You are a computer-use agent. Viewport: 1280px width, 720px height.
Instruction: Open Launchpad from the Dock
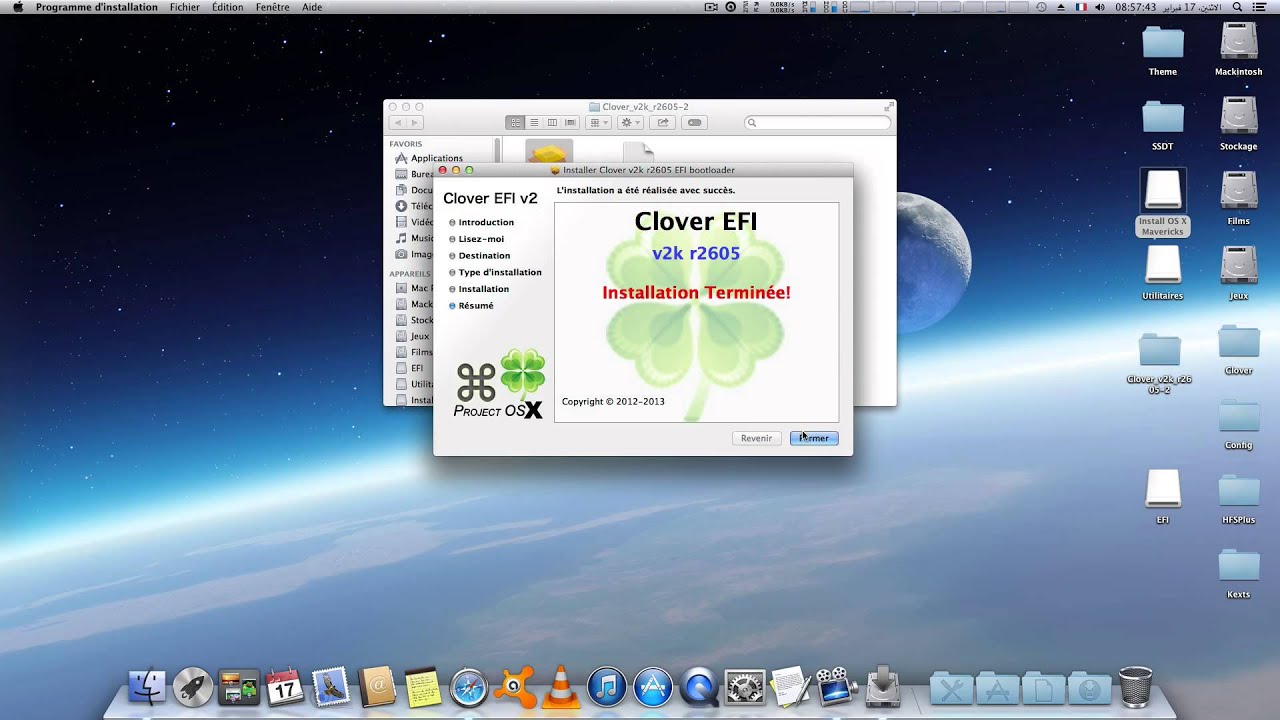click(x=193, y=687)
